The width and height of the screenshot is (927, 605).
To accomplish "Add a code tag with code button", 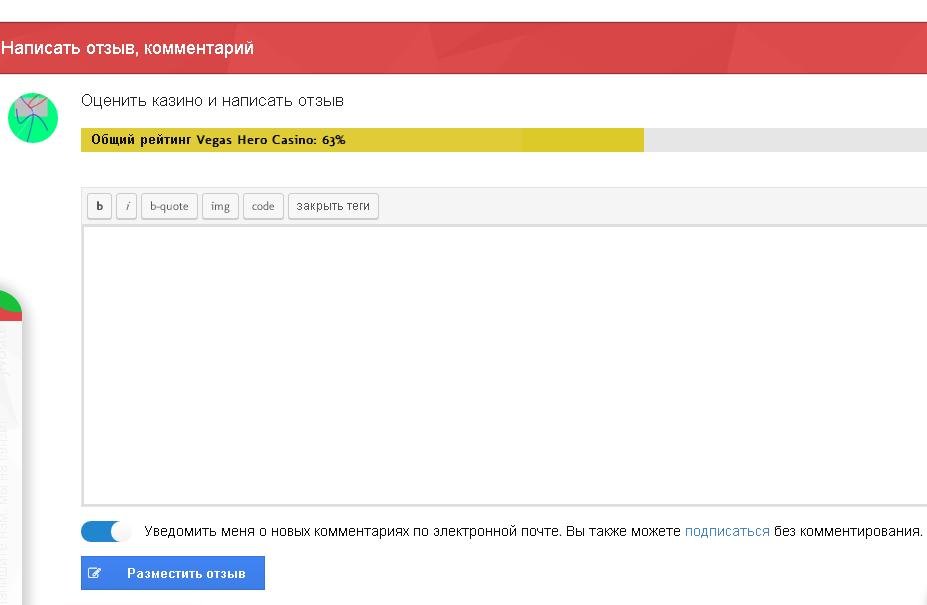I will [x=263, y=206].
